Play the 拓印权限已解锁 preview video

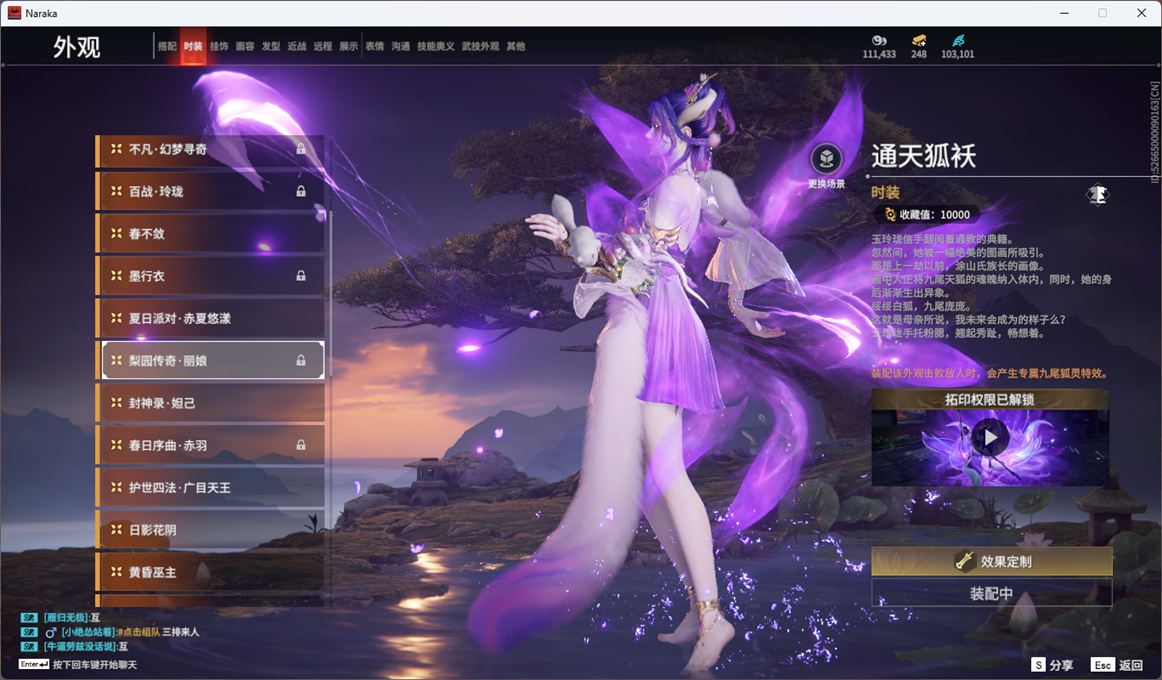point(990,438)
